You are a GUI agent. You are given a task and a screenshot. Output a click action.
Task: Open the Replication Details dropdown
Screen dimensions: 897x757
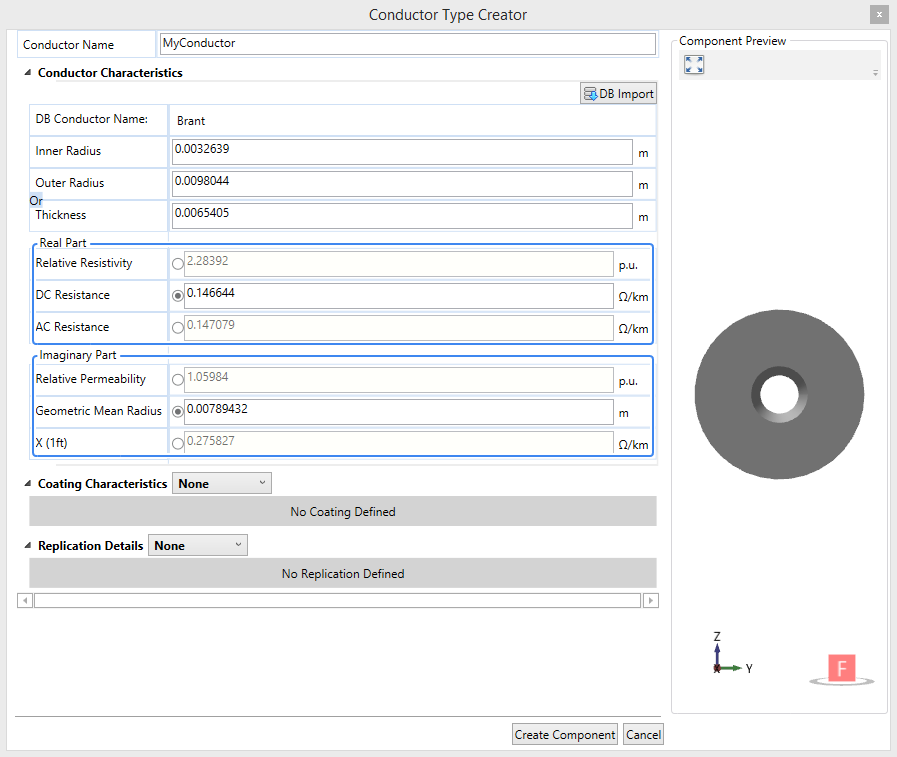click(x=198, y=545)
